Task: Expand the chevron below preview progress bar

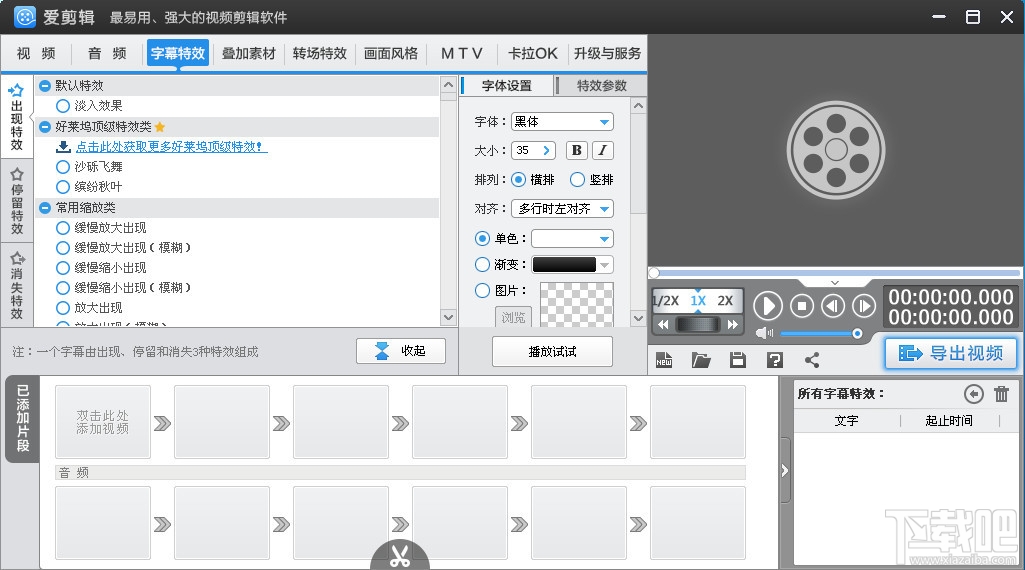Action: point(835,282)
